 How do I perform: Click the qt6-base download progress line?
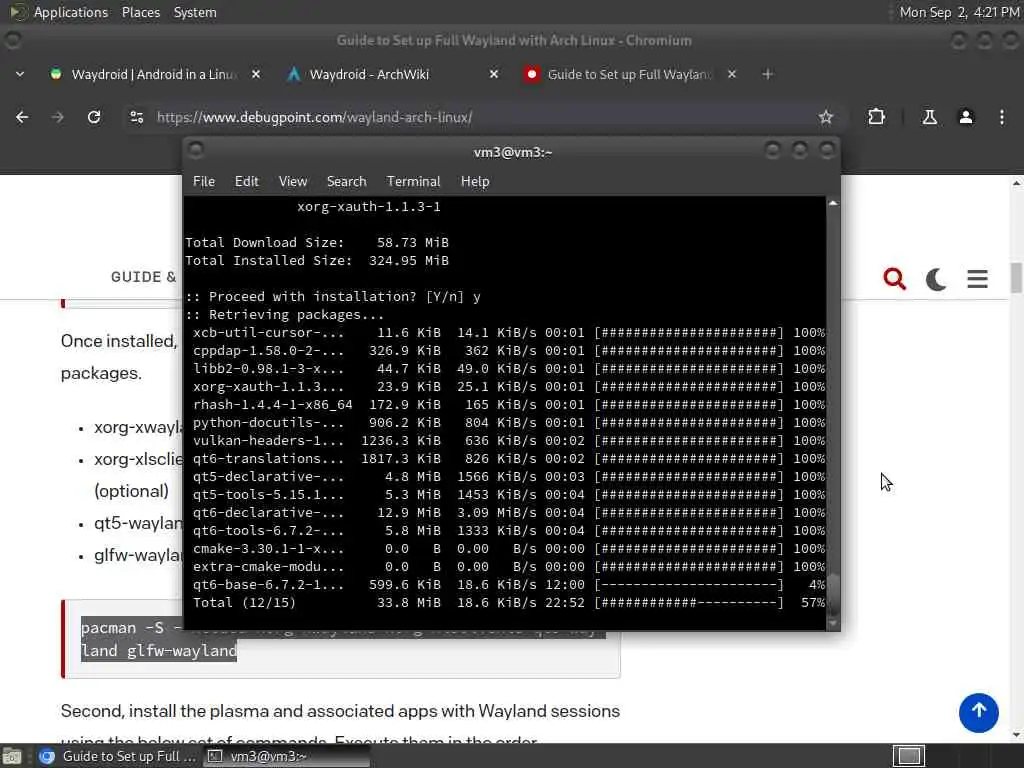coord(509,584)
